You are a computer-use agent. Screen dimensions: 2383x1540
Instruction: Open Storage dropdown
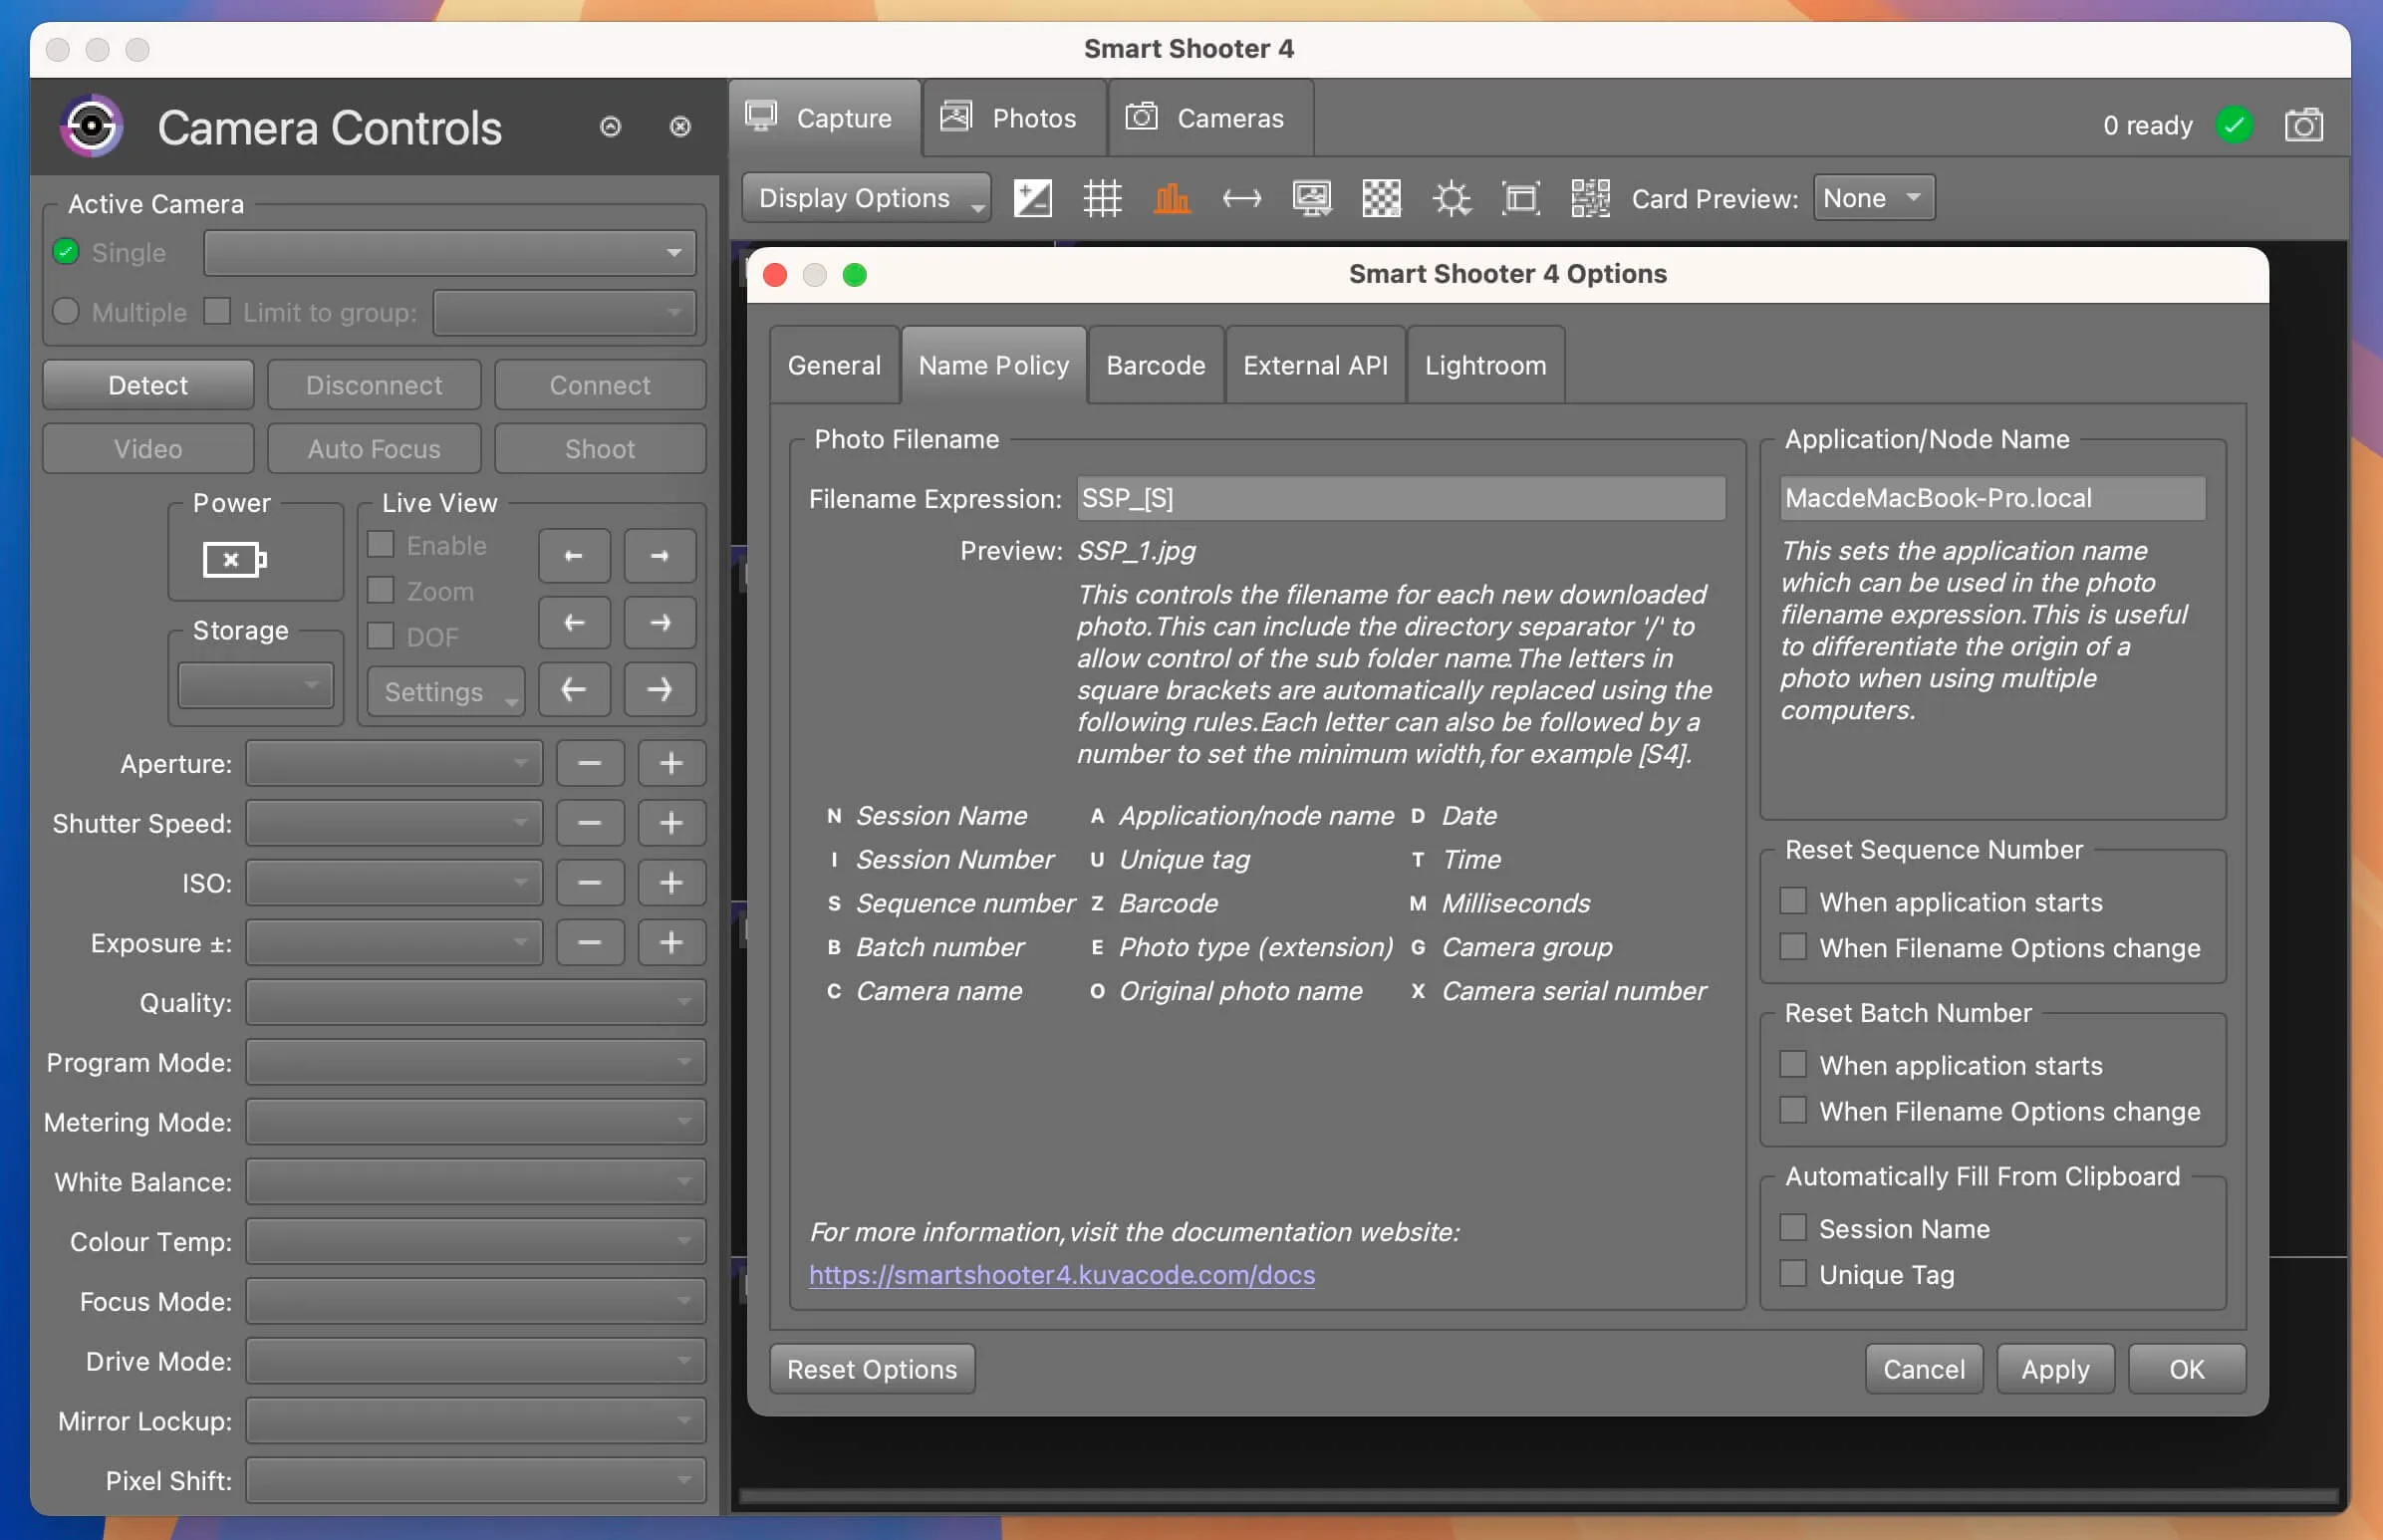point(255,685)
